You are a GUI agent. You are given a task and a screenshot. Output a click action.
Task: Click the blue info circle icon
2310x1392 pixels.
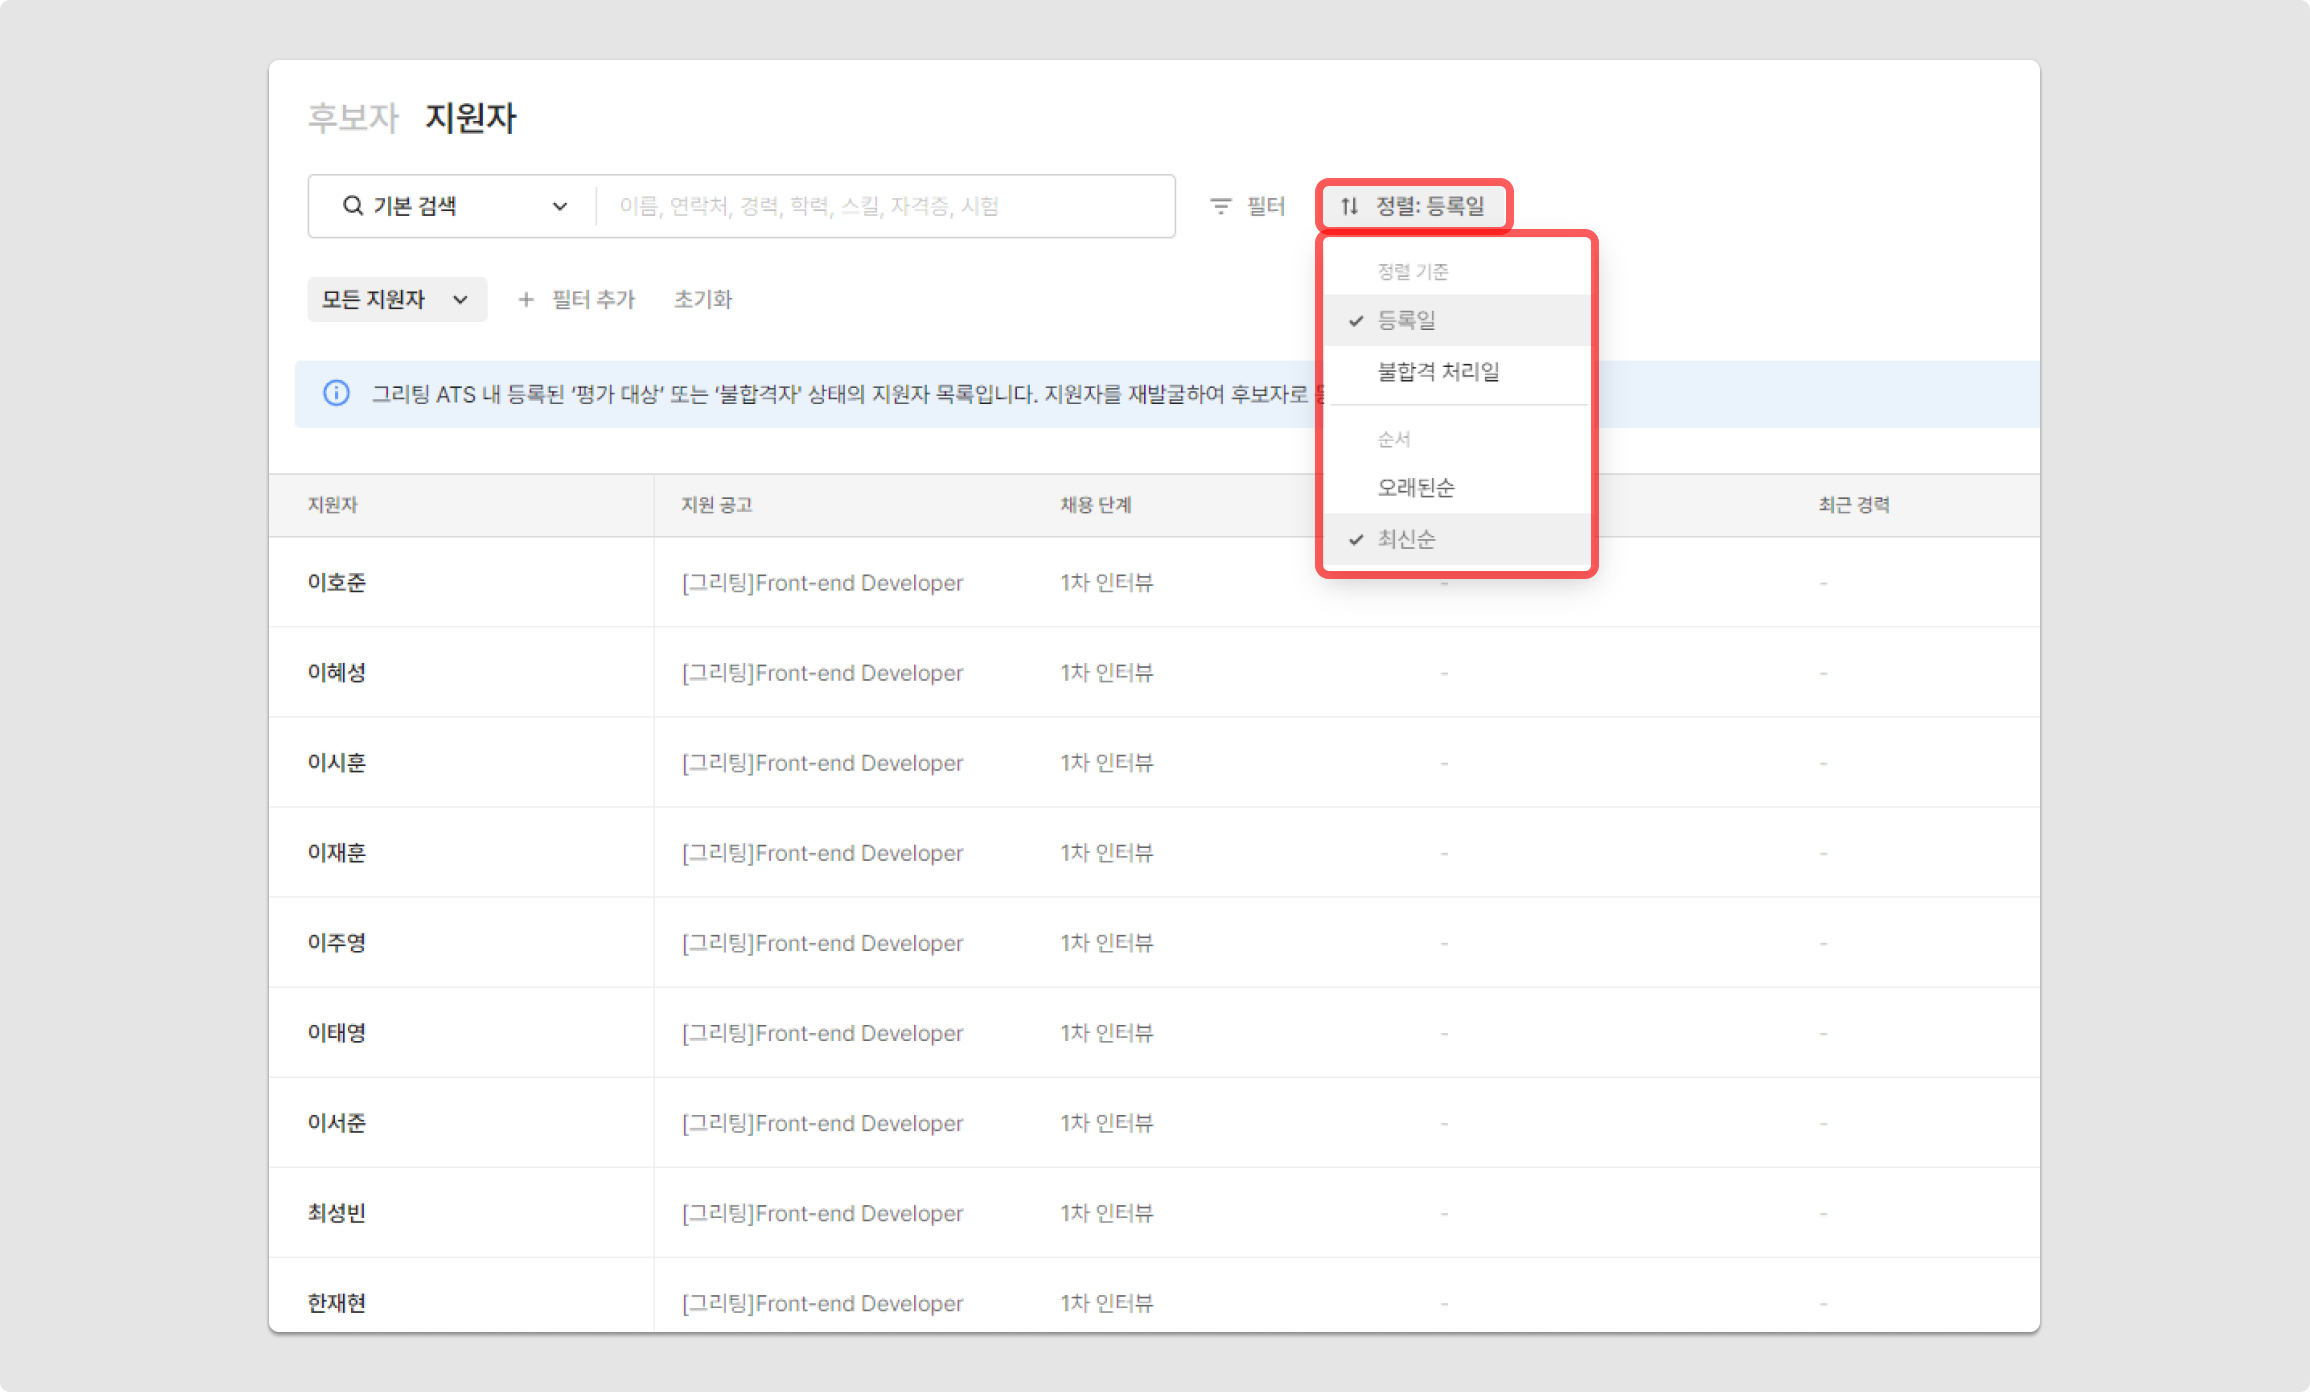pyautogui.click(x=337, y=393)
